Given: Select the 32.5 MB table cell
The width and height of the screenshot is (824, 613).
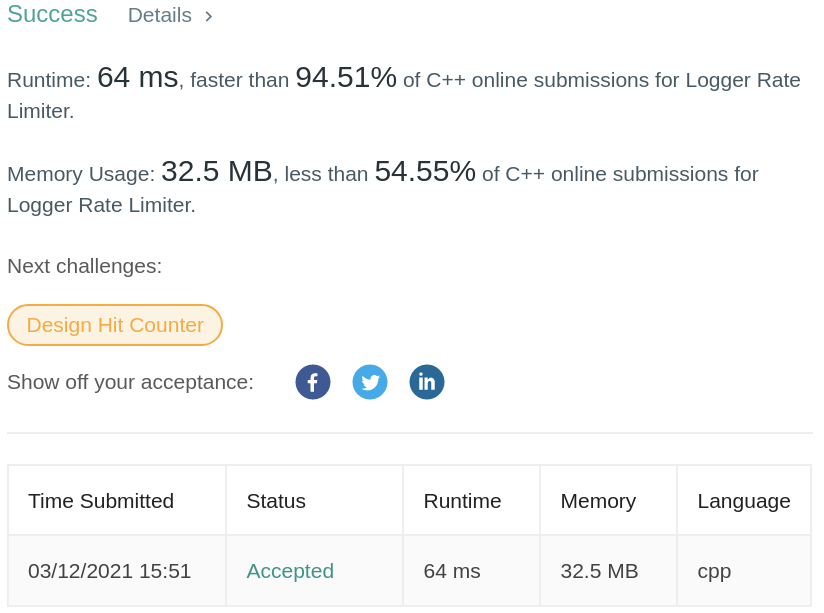Looking at the screenshot, I should point(599,571).
